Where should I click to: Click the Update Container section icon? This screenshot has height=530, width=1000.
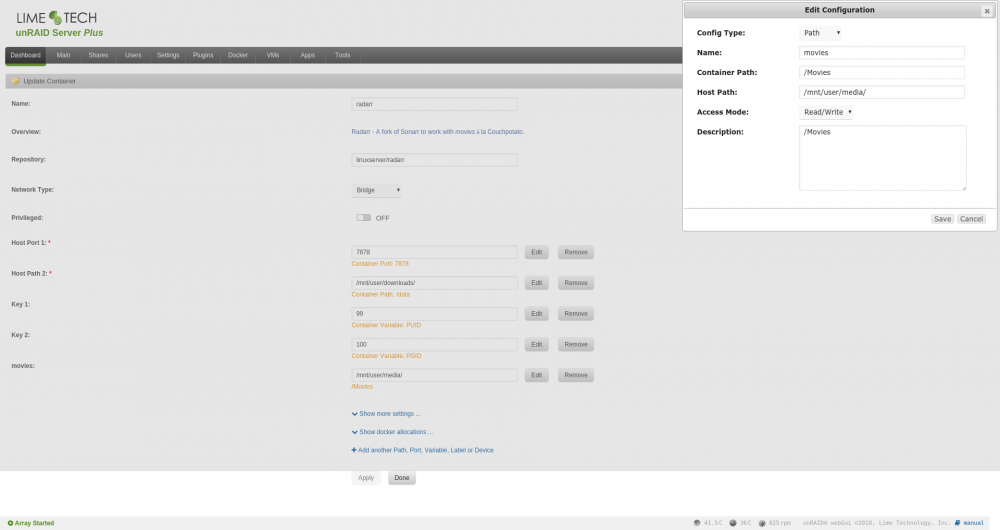[x=15, y=81]
